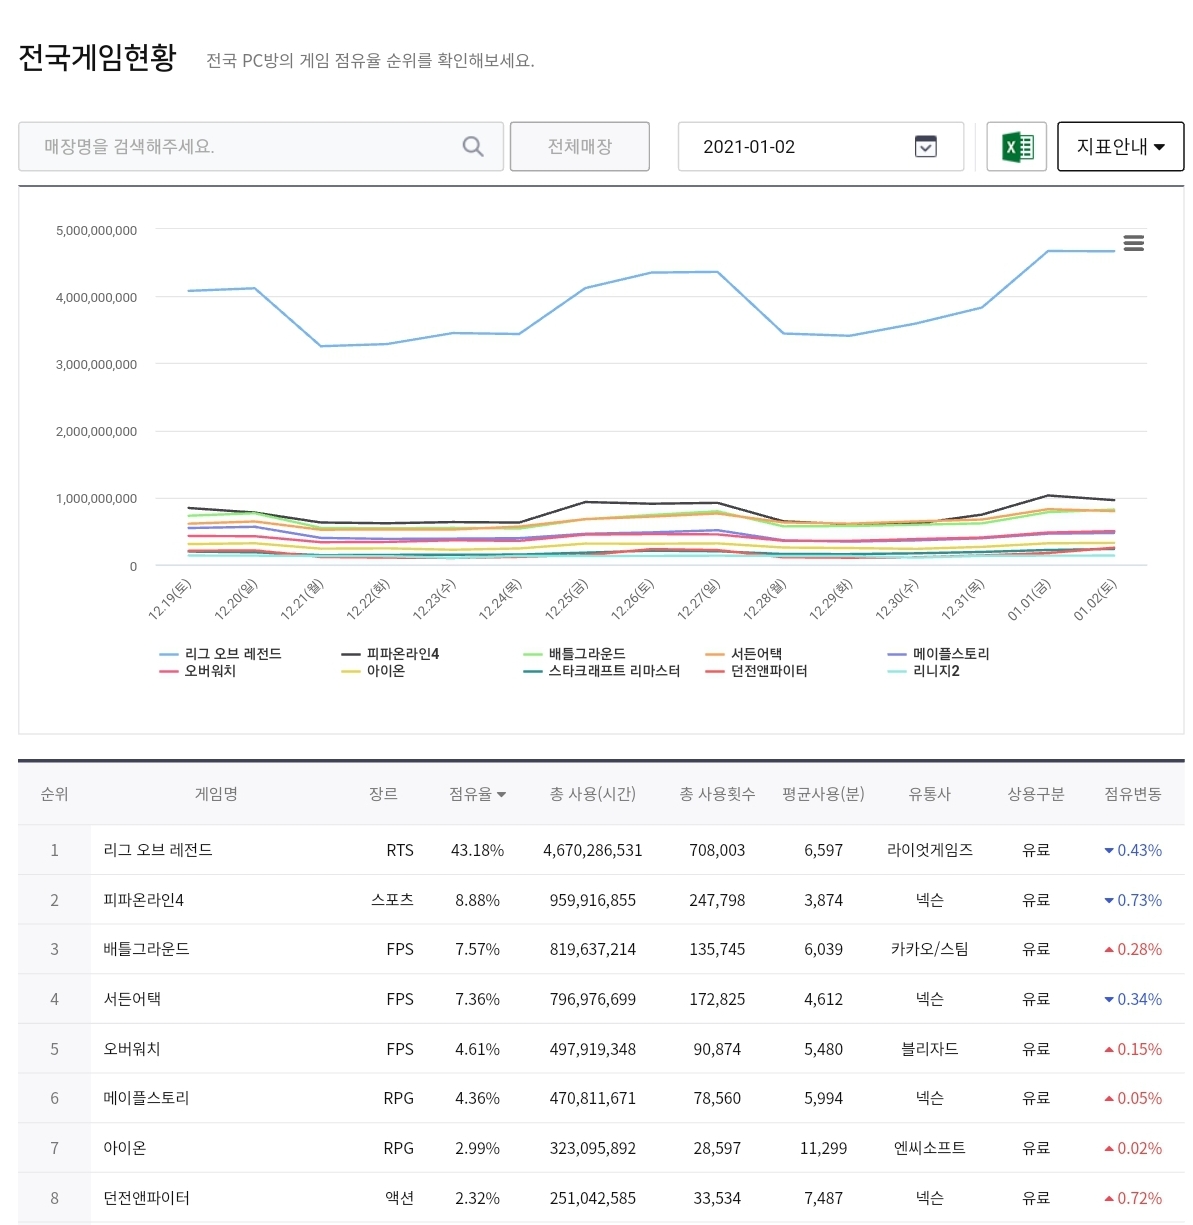Expand the 지표안내 dropdown
The height and width of the screenshot is (1225, 1193).
coord(1120,147)
